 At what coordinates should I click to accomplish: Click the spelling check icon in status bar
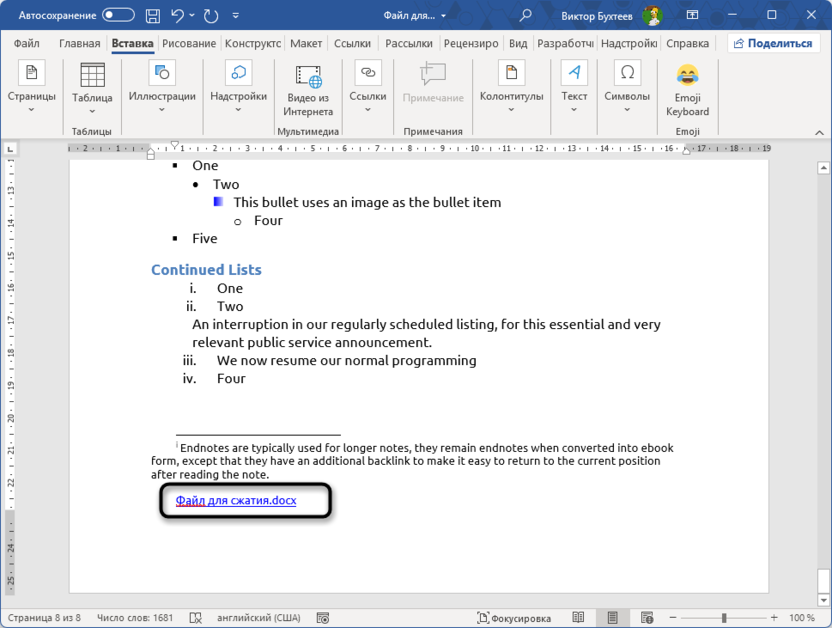point(196,618)
